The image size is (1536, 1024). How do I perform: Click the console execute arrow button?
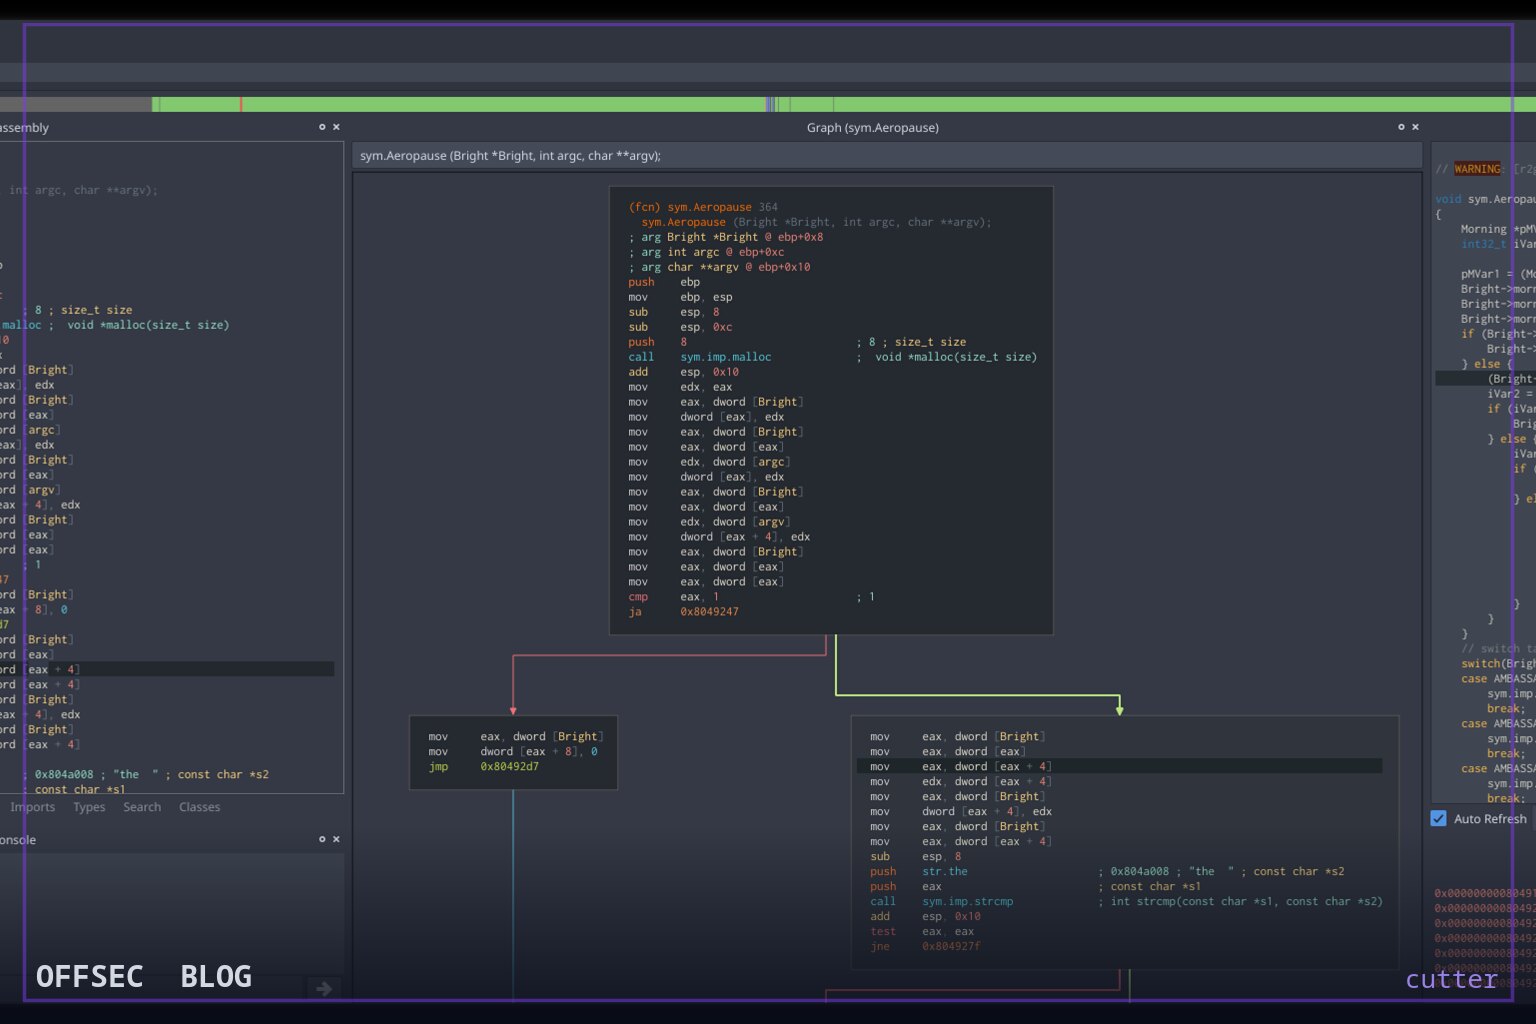(324, 988)
